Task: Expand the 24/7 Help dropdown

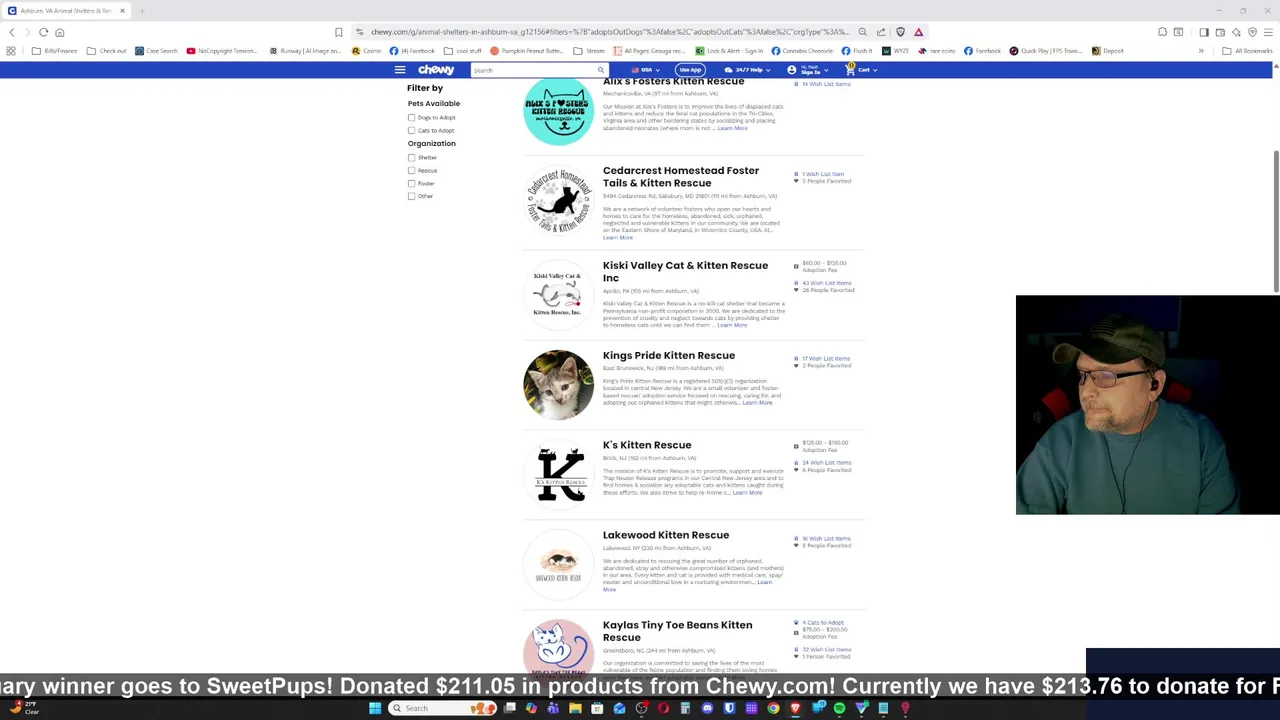Action: click(x=749, y=70)
